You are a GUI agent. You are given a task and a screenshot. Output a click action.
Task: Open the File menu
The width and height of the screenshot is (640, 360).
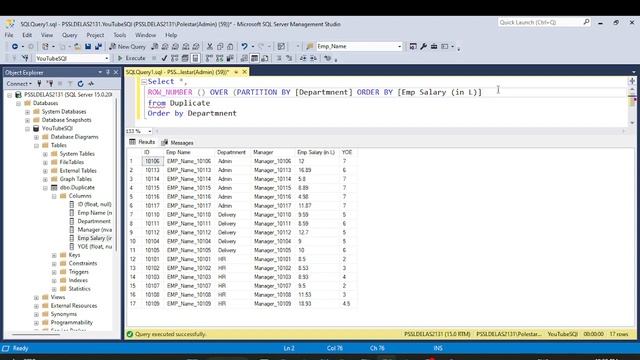tap(9, 35)
